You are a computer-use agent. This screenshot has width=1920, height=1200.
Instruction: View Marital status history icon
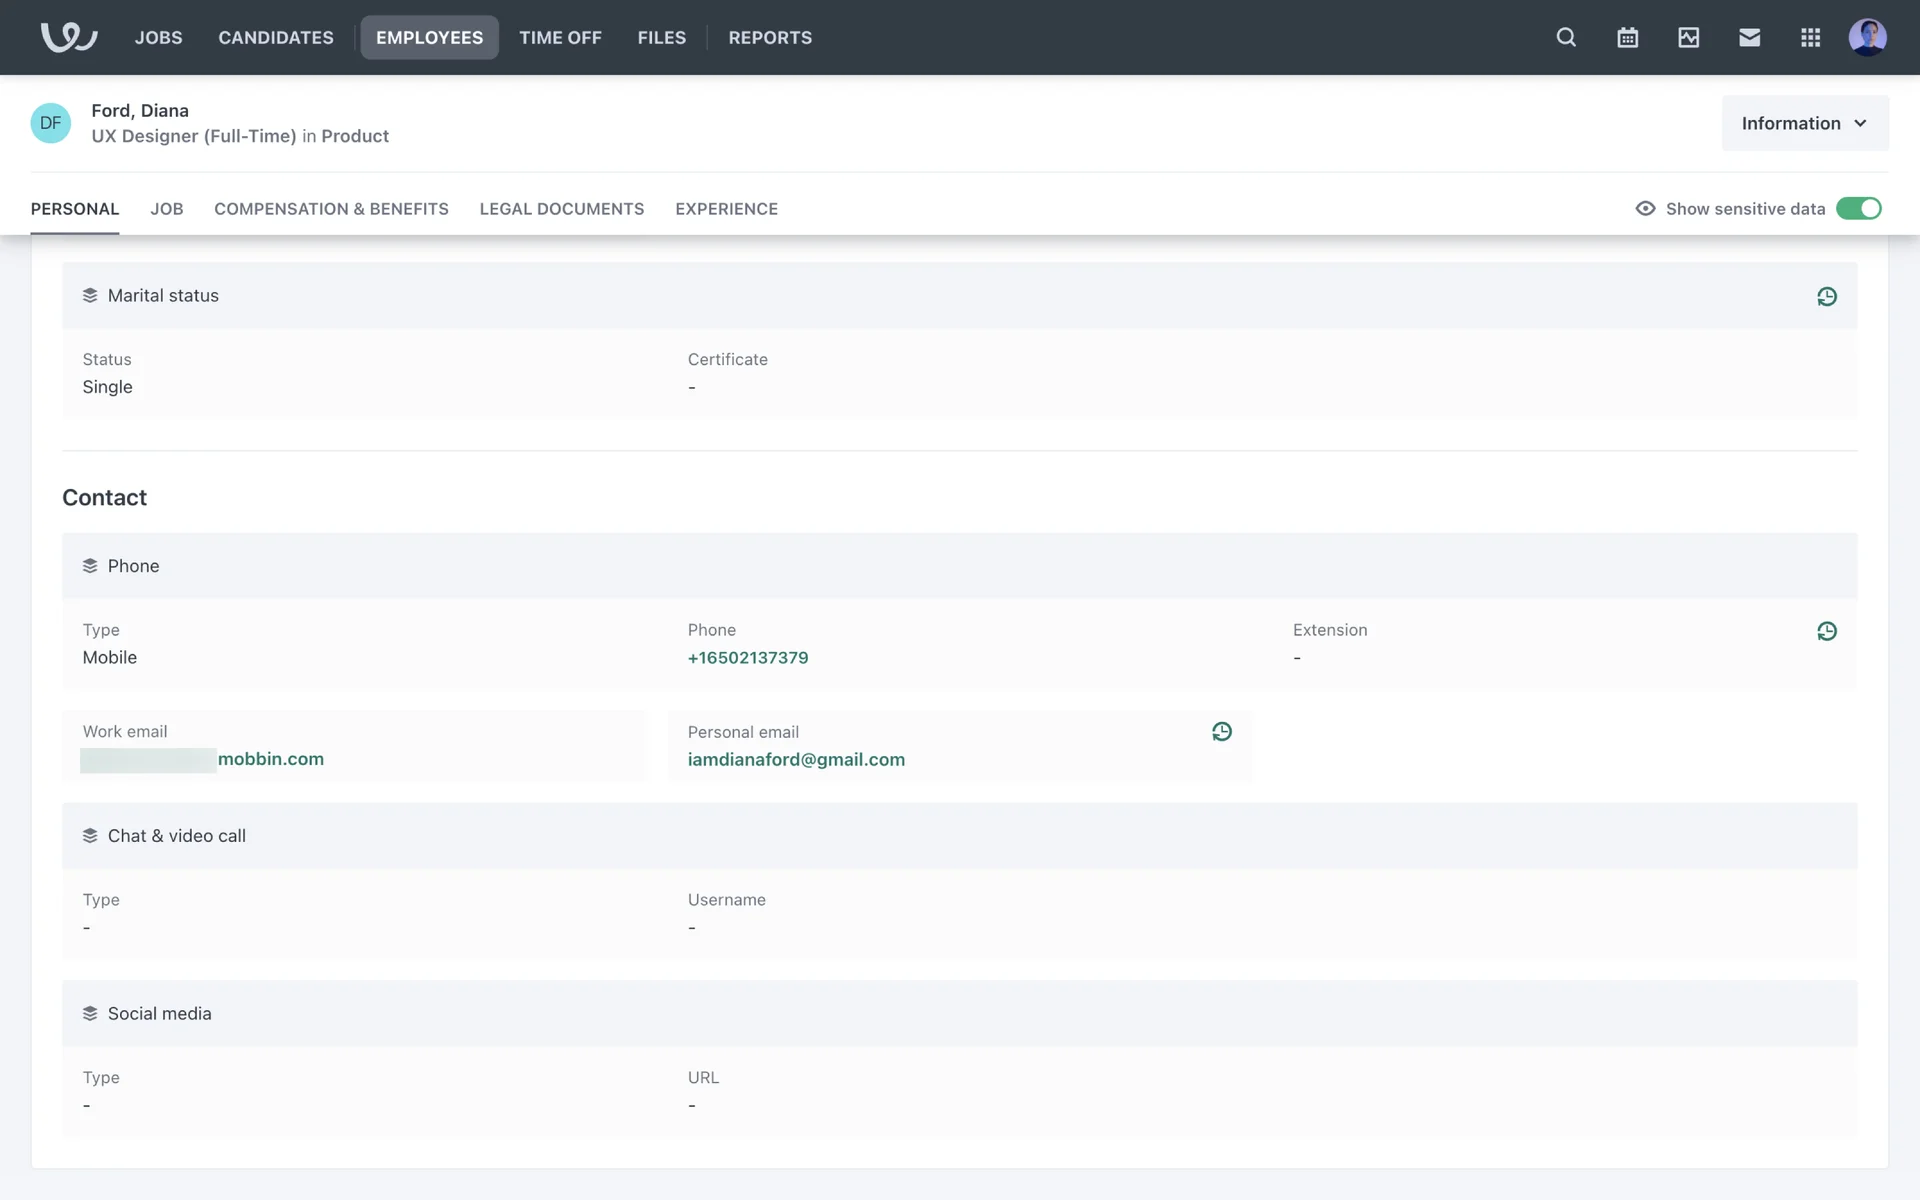tap(1826, 296)
